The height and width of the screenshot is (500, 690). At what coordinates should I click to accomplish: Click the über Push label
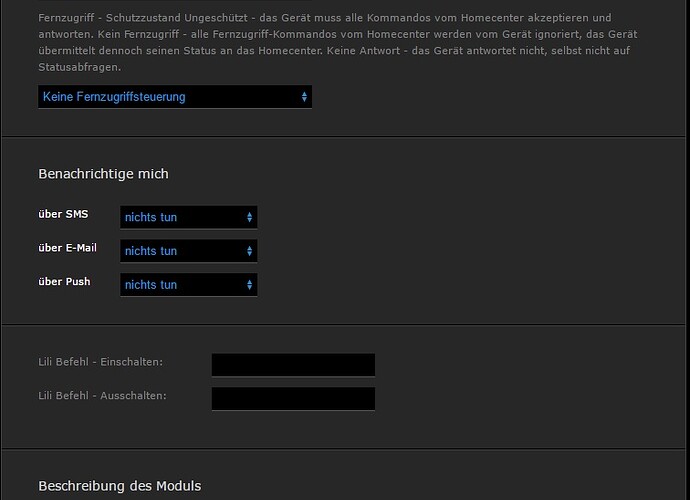[x=64, y=282]
